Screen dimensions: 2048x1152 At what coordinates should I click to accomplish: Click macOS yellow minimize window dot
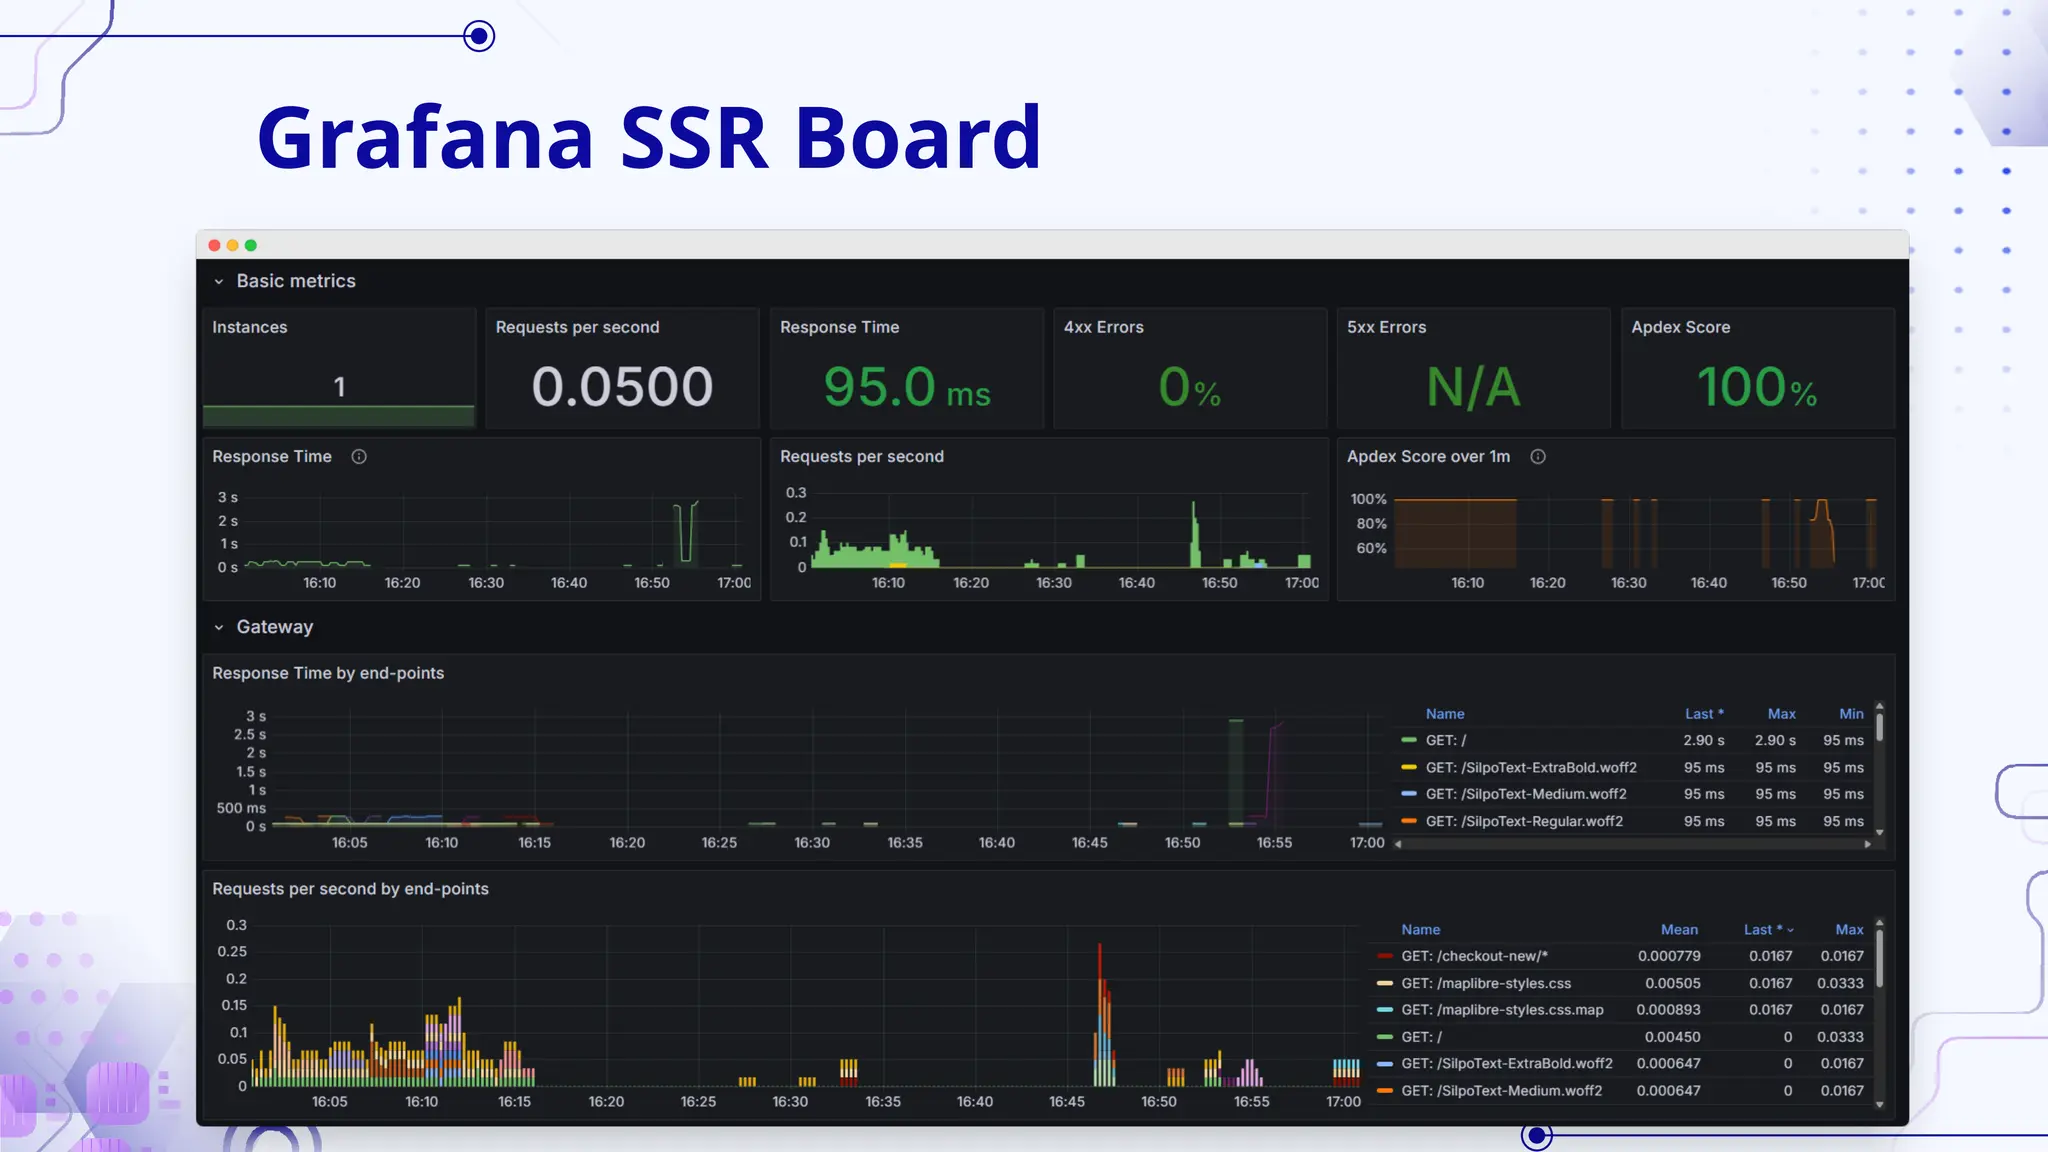pos(232,245)
